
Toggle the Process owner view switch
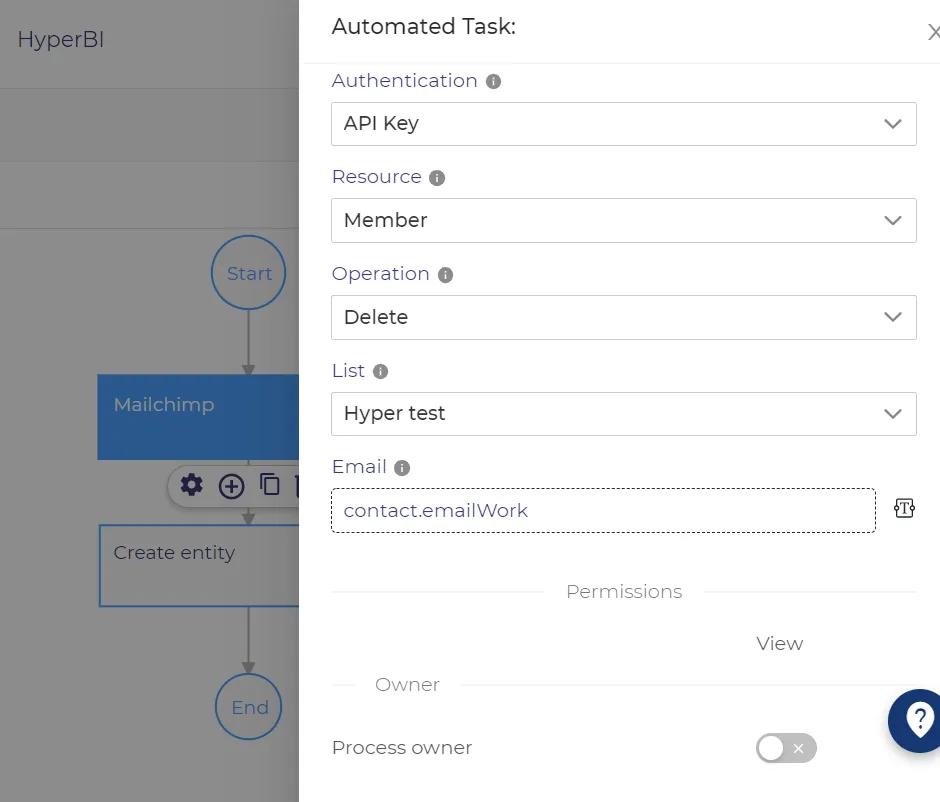pos(786,748)
